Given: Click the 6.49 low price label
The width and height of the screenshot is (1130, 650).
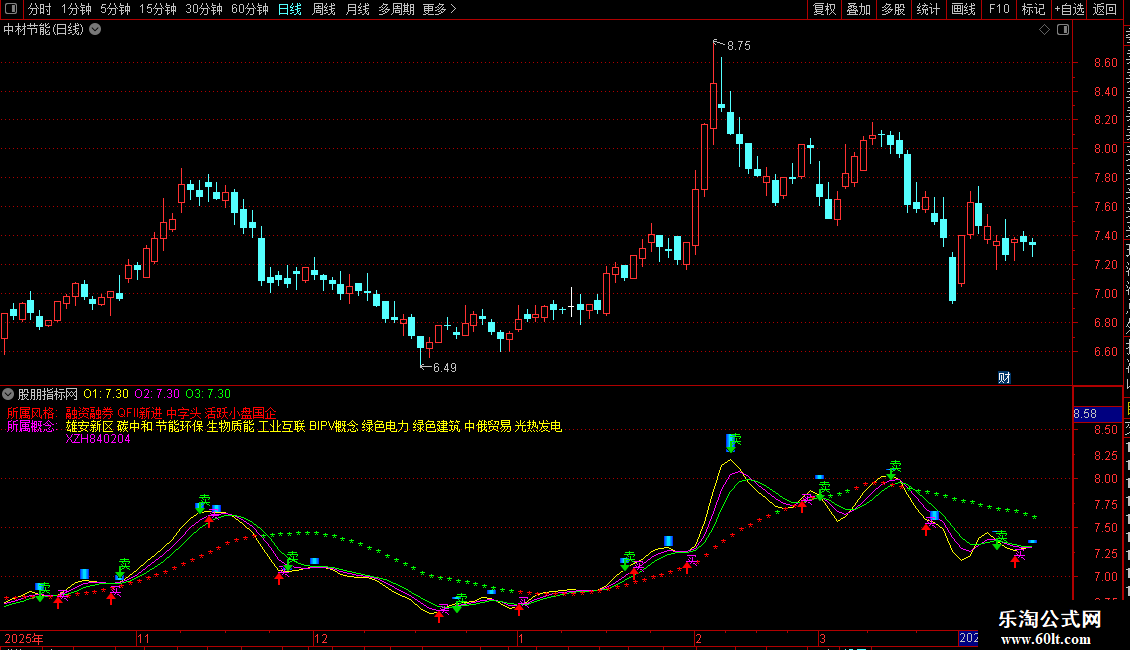Looking at the screenshot, I should [x=445, y=368].
